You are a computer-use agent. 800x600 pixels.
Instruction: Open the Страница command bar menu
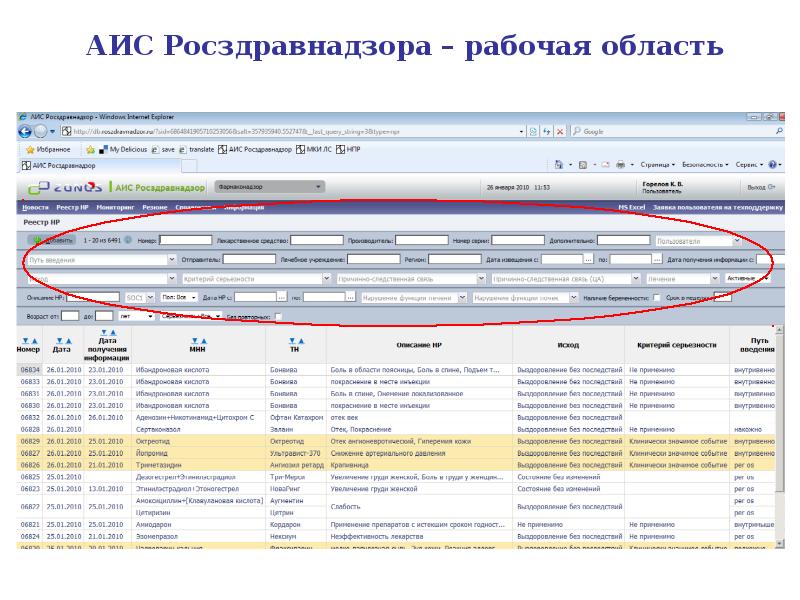tap(657, 165)
